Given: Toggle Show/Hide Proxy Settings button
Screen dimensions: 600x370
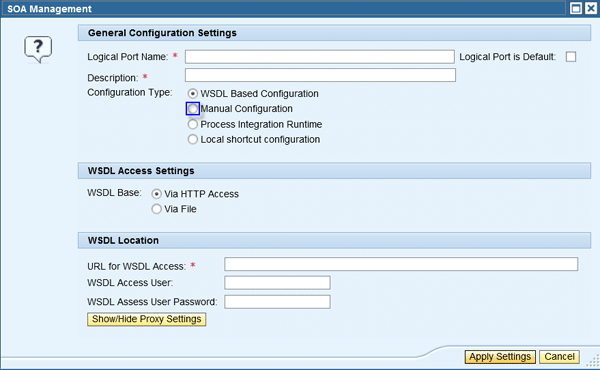Looking at the screenshot, I should pyautogui.click(x=147, y=319).
